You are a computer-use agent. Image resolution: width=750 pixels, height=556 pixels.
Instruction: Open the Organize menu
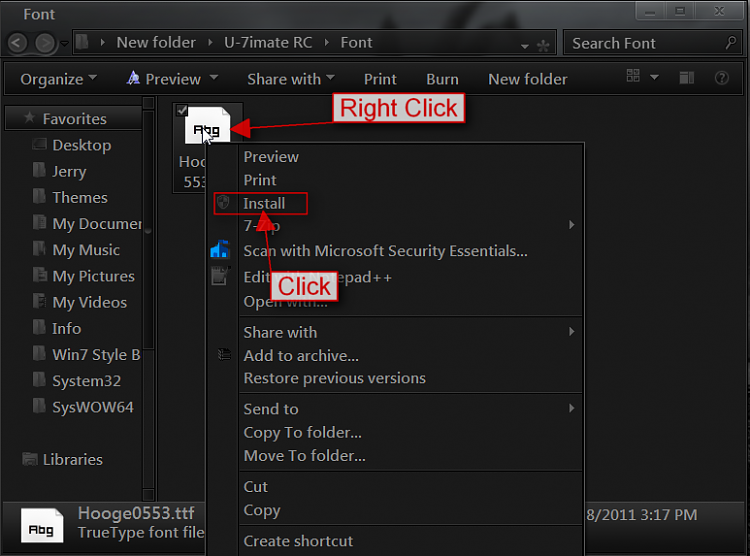click(x=58, y=79)
